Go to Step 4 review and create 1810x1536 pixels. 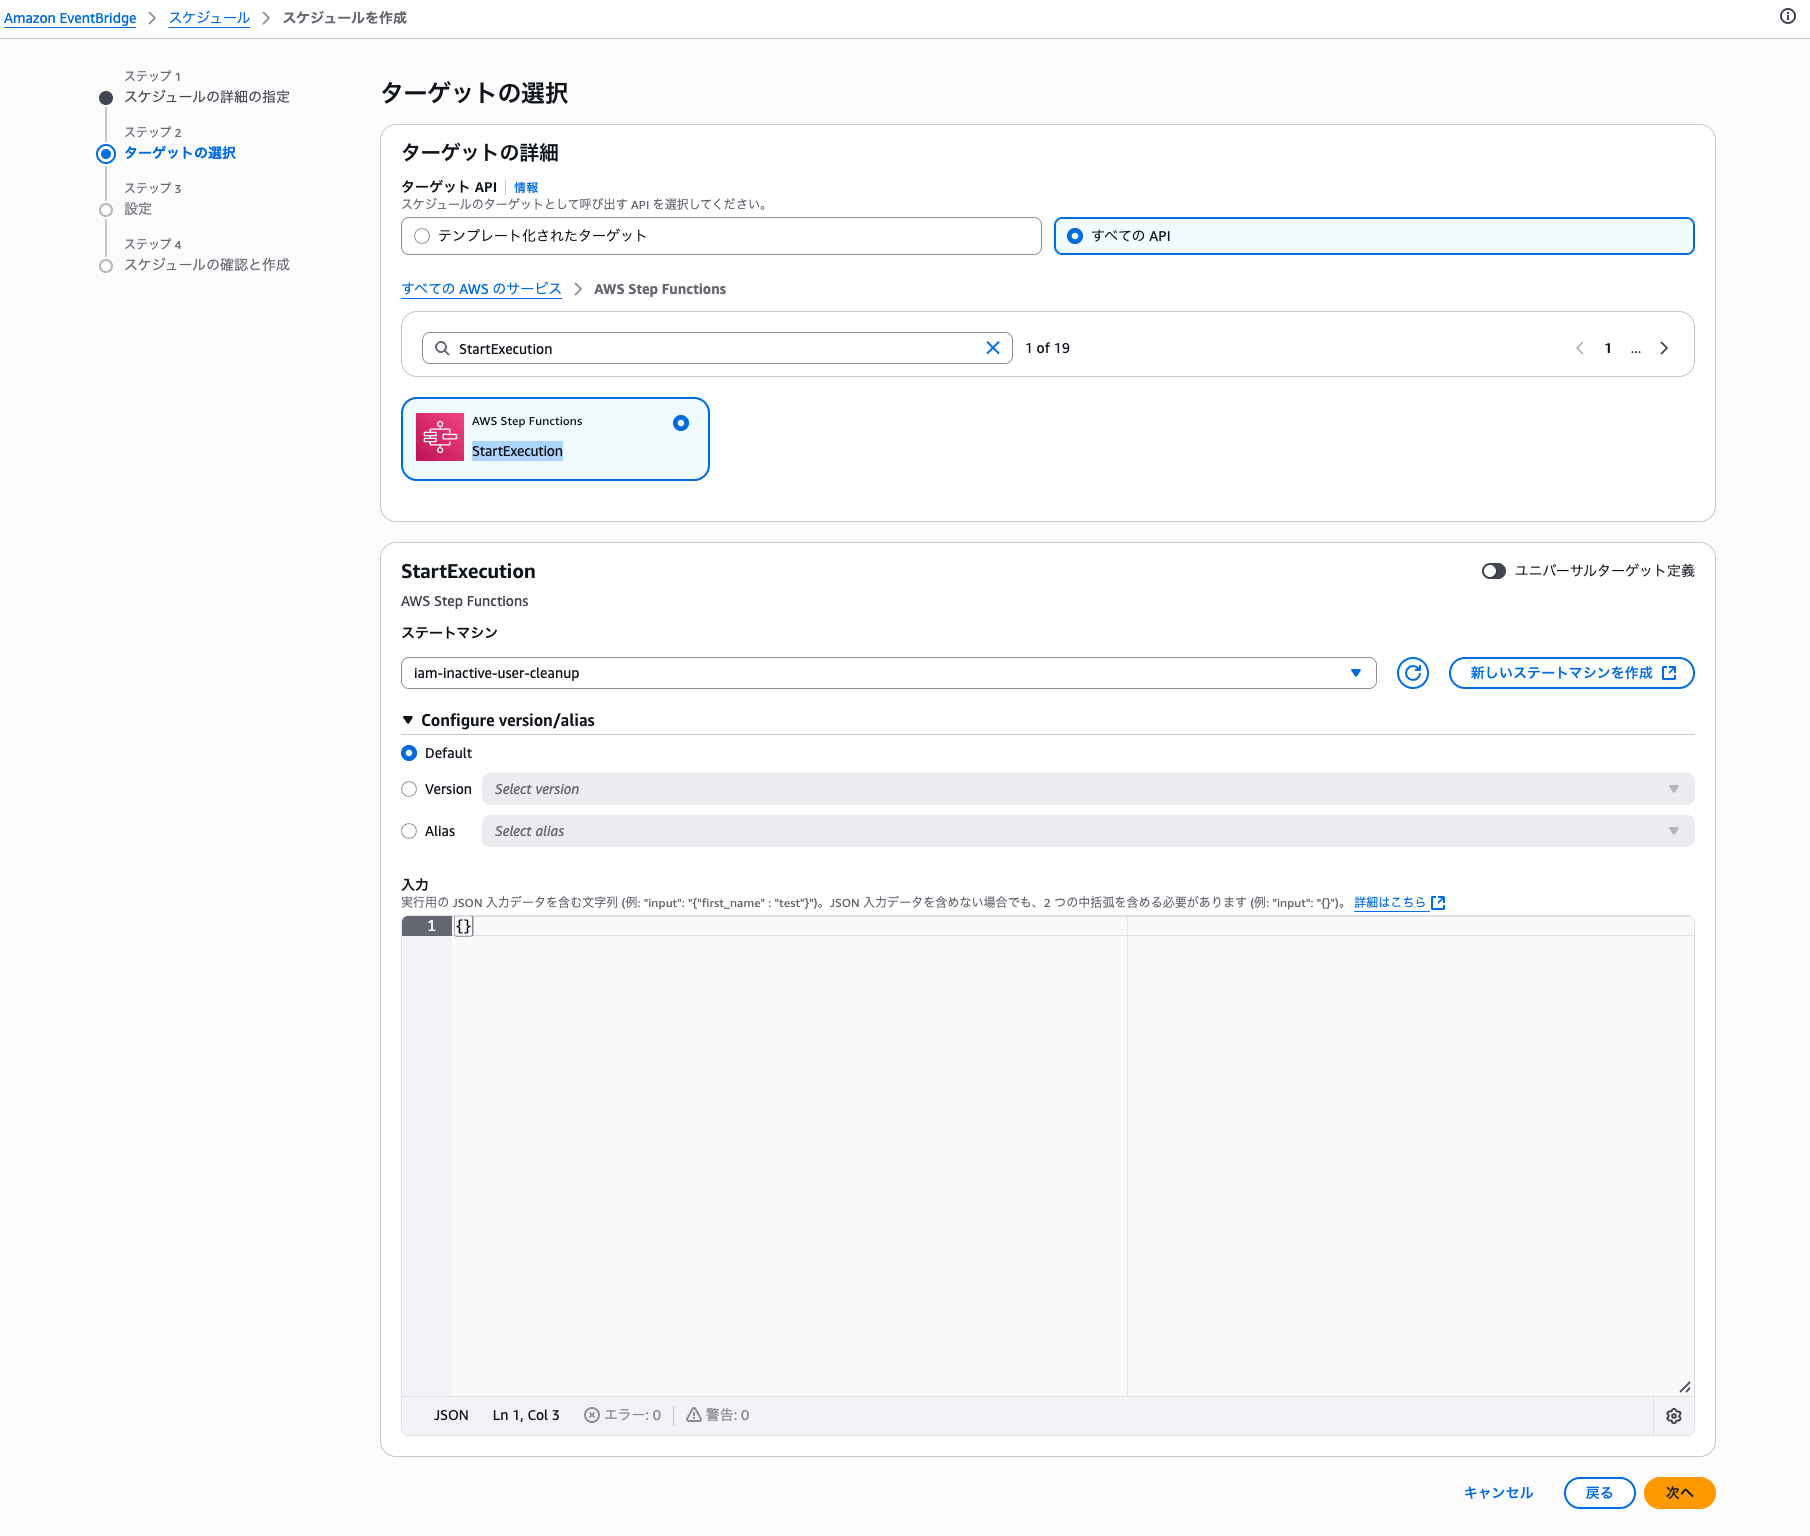click(x=207, y=265)
